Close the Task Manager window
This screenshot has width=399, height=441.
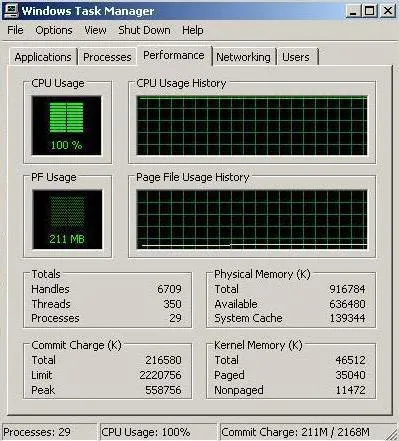coord(388,11)
